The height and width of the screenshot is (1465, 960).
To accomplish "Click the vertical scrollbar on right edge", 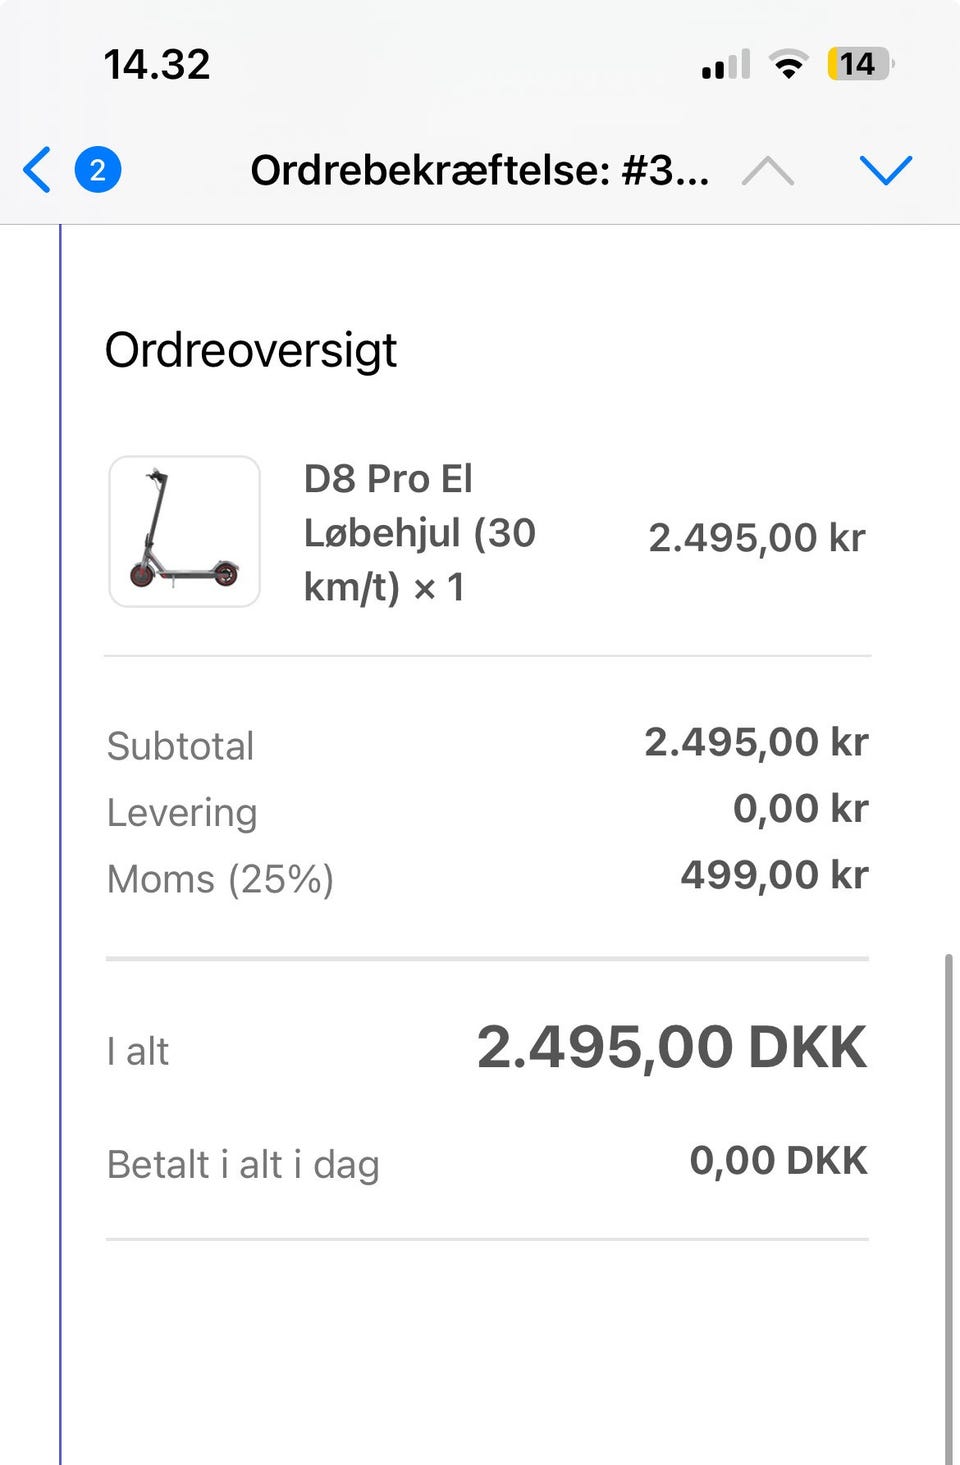I will pos(948,1200).
